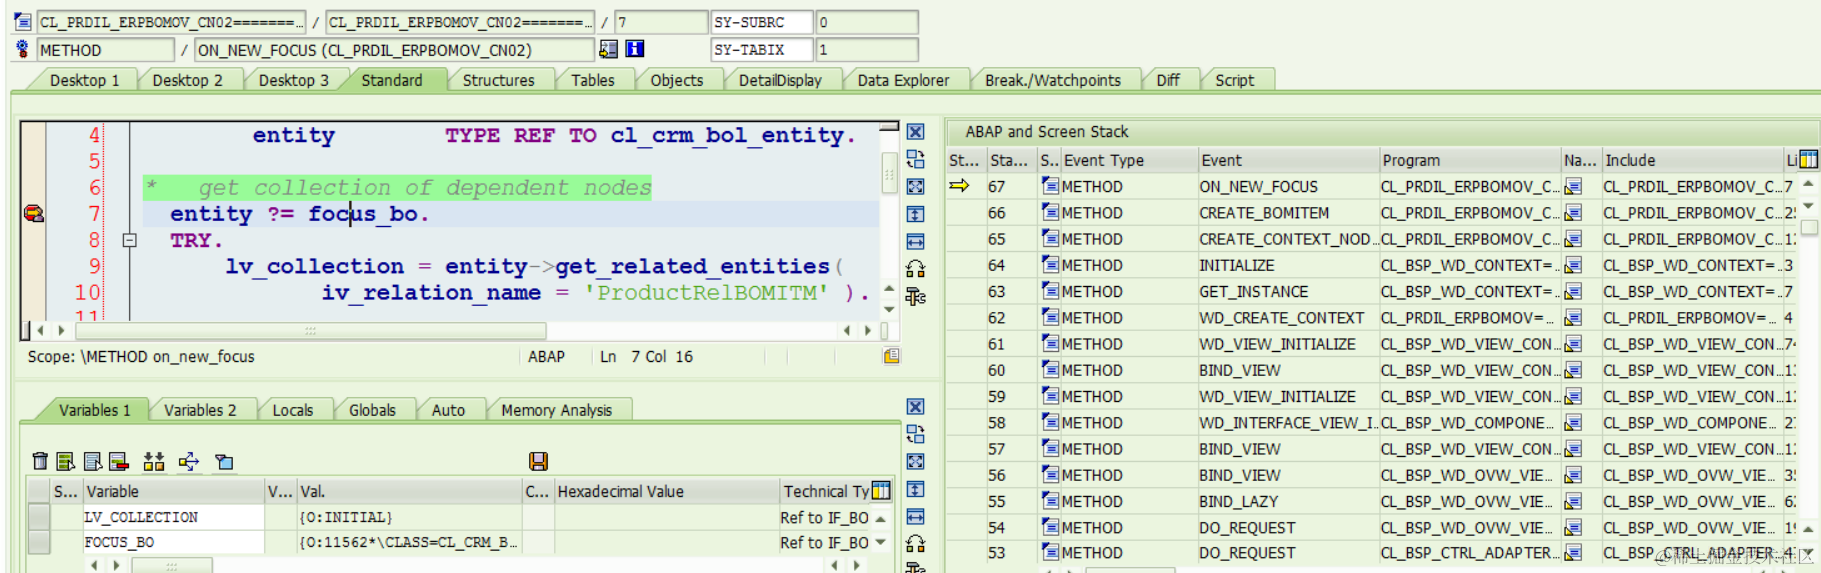Image resolution: width=1821 pixels, height=573 pixels.
Task: Click the info icon beside ON_NEW_FOCUS field
Action: click(634, 48)
